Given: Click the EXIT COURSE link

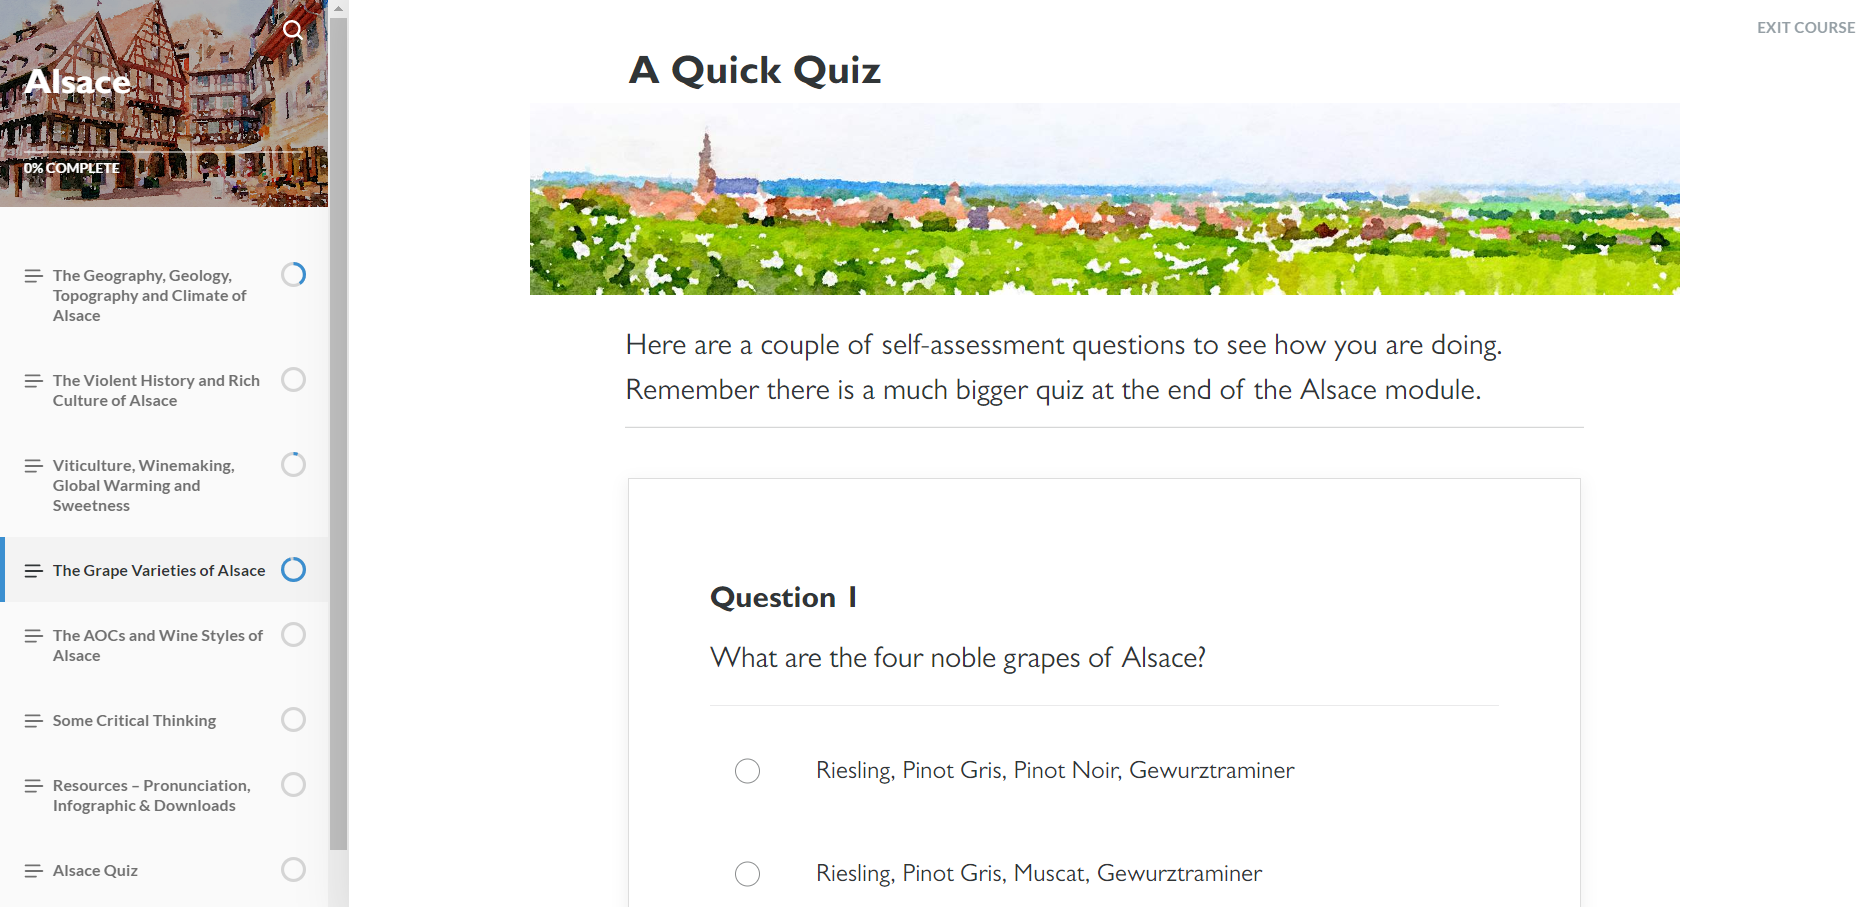Looking at the screenshot, I should (x=1806, y=28).
